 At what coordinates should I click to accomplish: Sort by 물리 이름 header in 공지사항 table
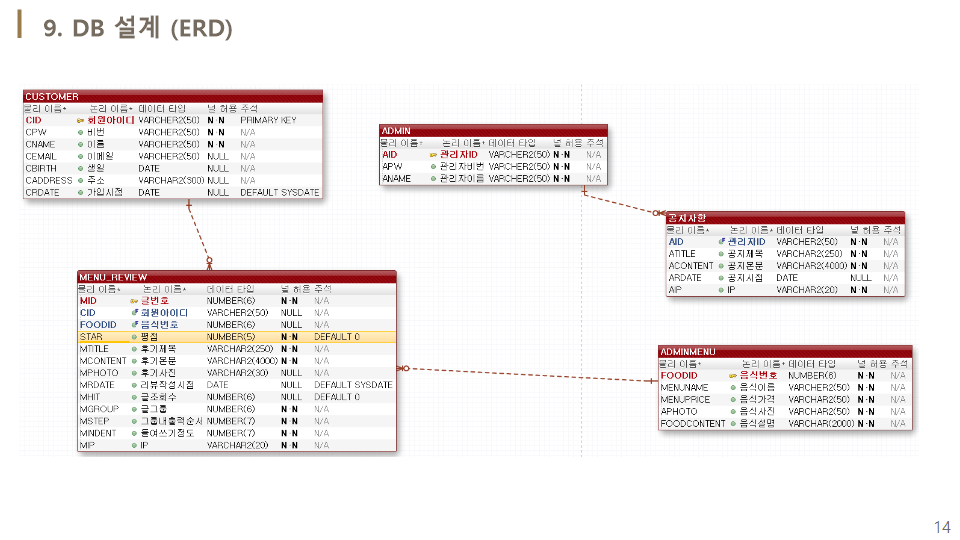pos(688,230)
